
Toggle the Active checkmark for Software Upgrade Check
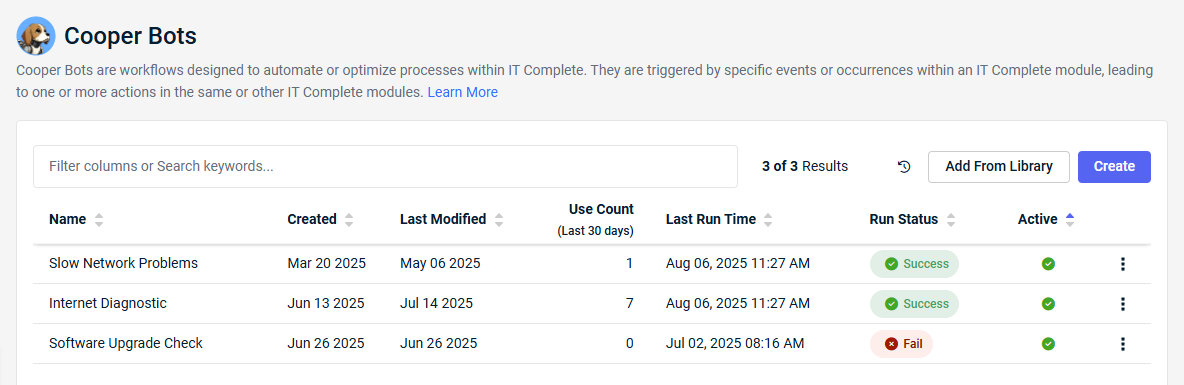tap(1048, 343)
